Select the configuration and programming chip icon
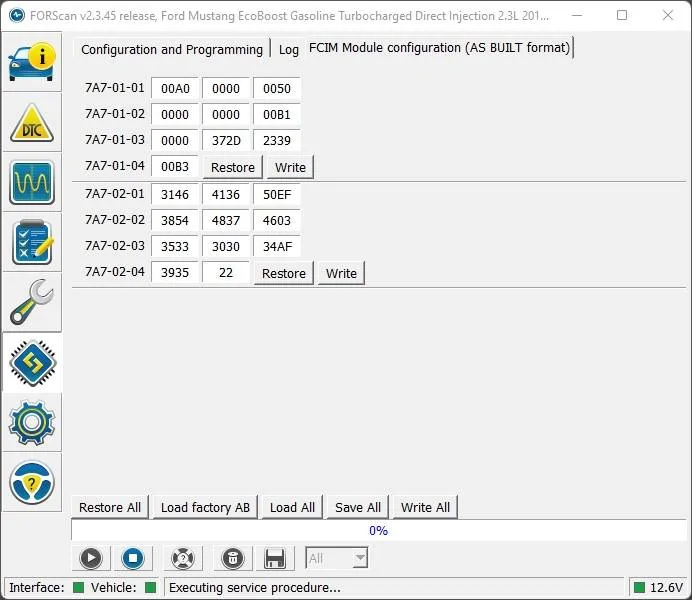 click(x=32, y=362)
